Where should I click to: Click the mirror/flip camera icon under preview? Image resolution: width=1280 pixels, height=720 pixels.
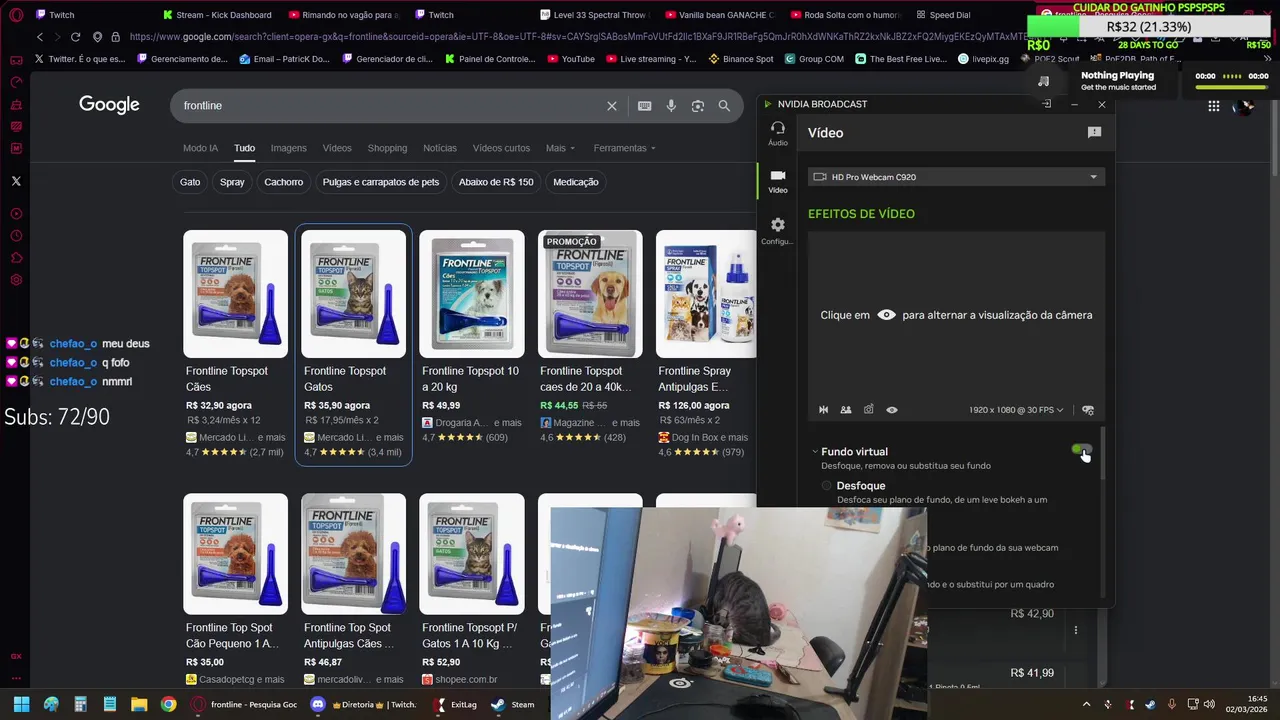pos(823,410)
